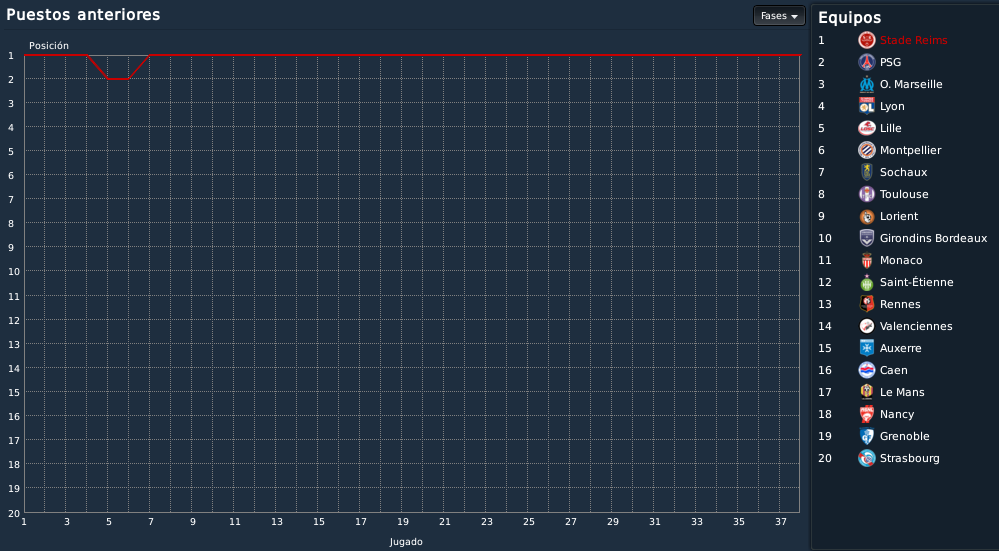The height and width of the screenshot is (551, 999).
Task: Choose Caen team name
Action: point(894,370)
